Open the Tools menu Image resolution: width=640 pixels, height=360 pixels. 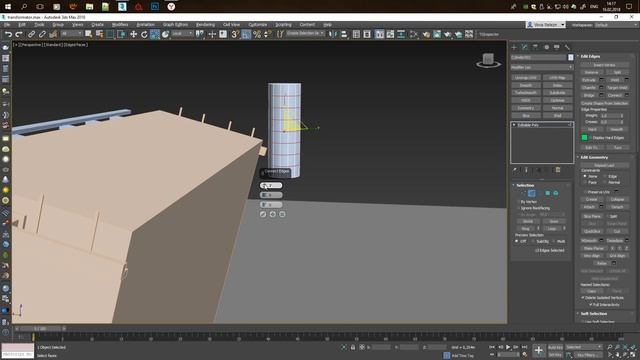(39, 25)
